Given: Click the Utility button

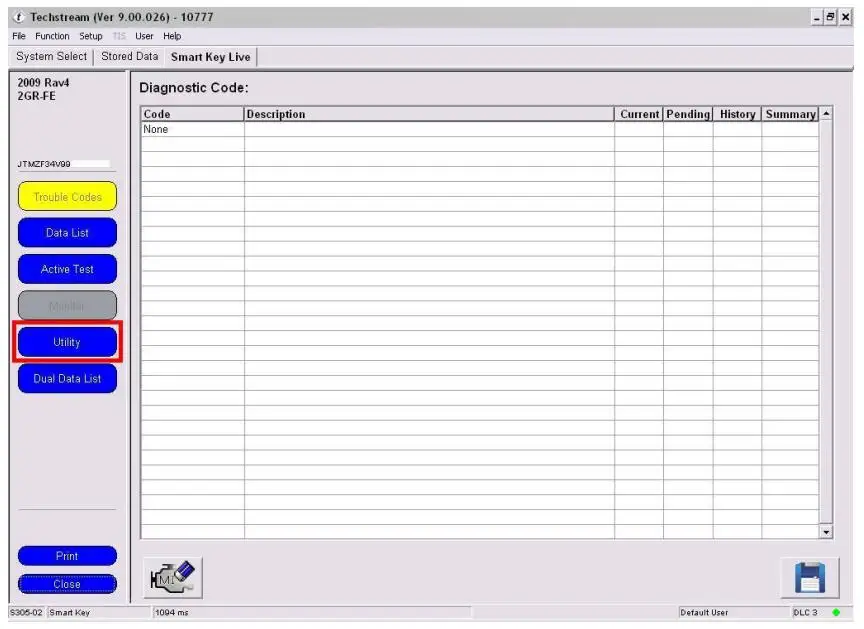Looking at the screenshot, I should click(67, 342).
